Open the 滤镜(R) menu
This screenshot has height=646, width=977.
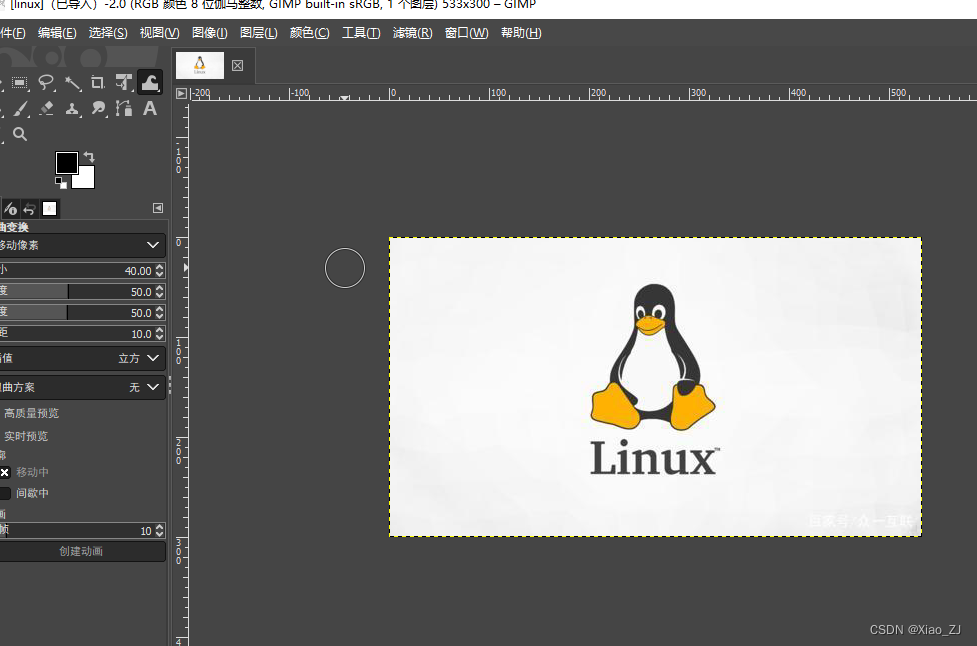[x=412, y=33]
